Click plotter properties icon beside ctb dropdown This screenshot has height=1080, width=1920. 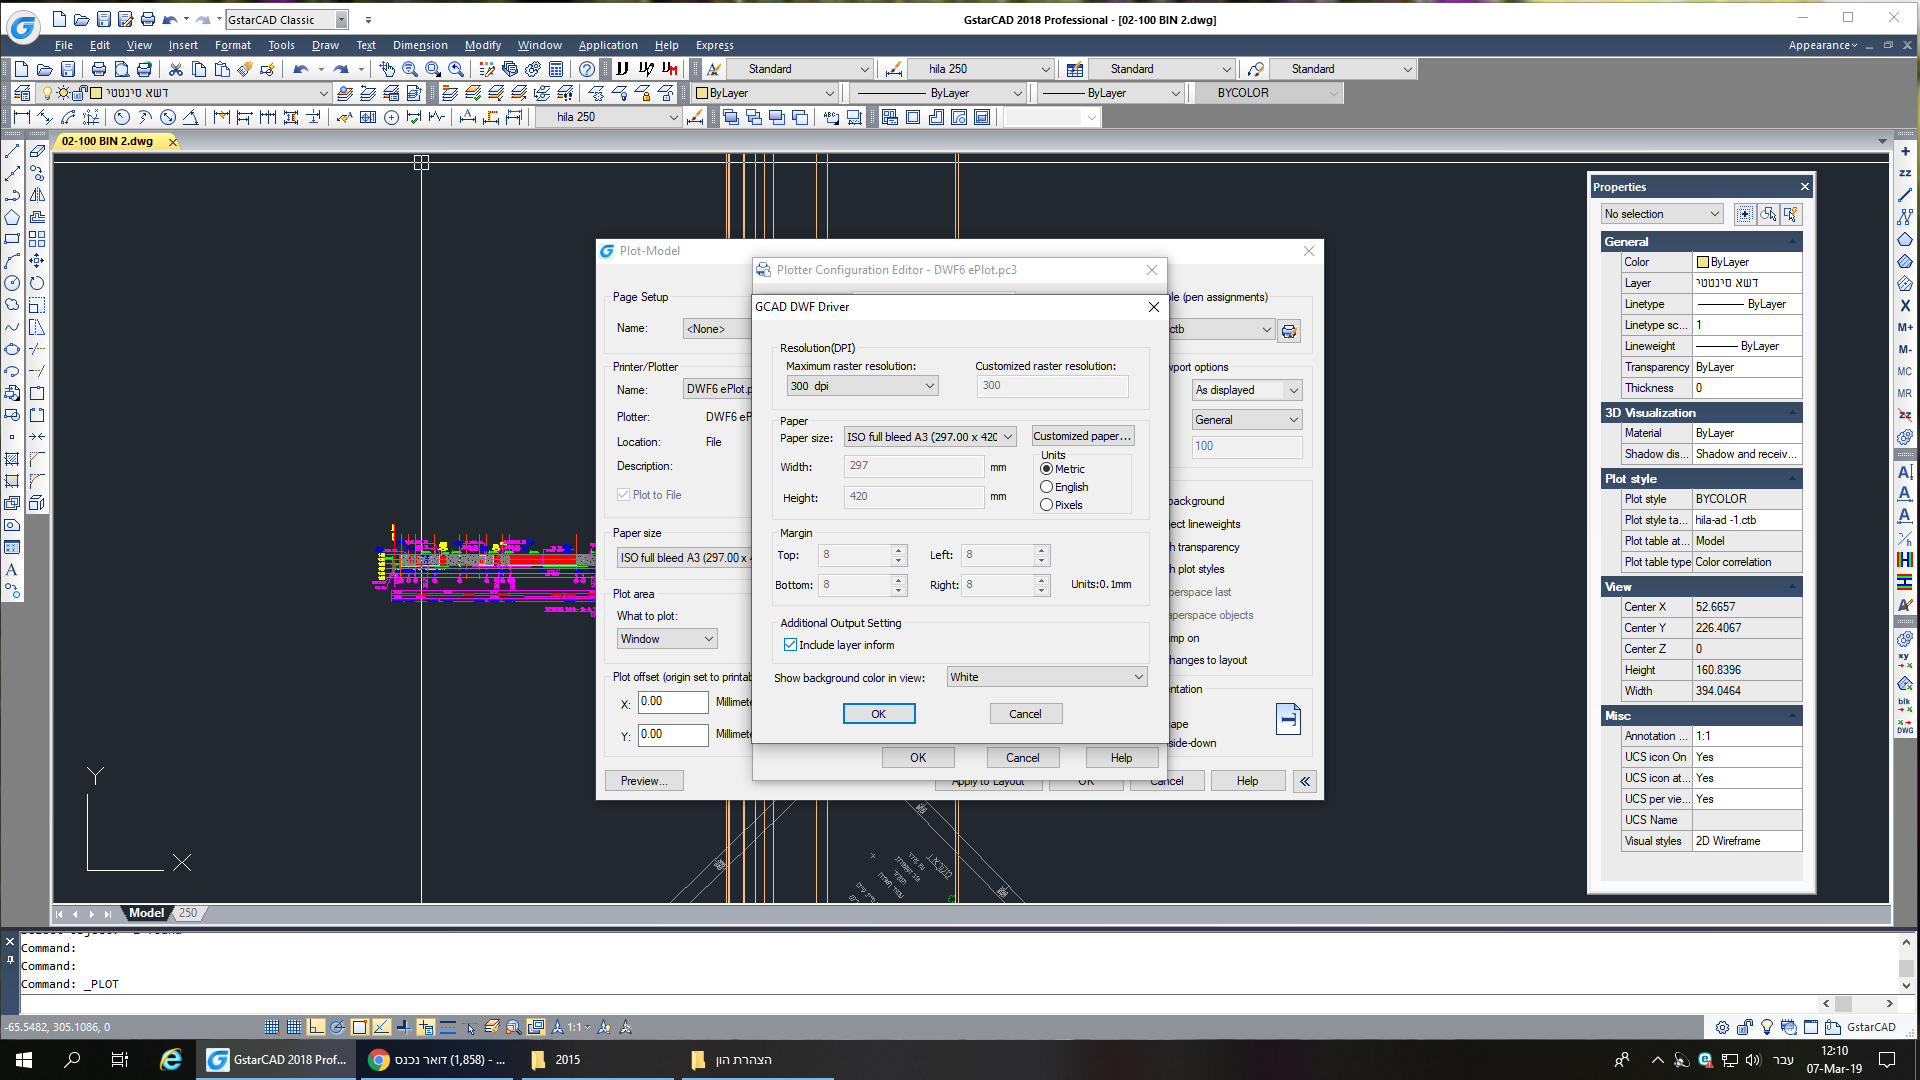tap(1289, 330)
